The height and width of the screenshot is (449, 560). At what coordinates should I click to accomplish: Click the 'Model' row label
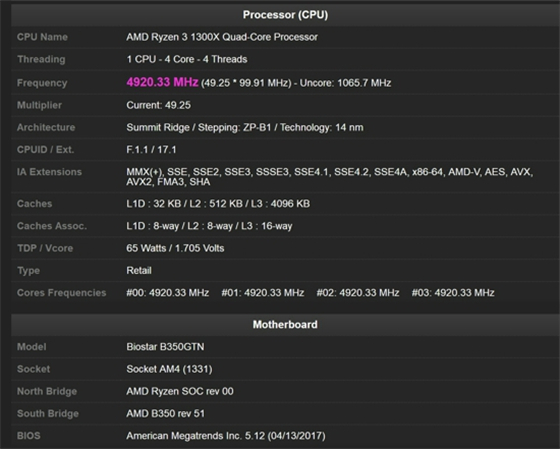(31, 346)
